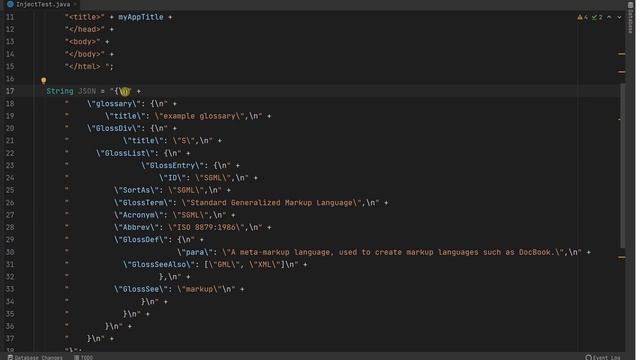Image resolution: width=640 pixels, height=360 pixels.
Task: Open the warnings count inspection indicator
Action: click(x=582, y=17)
